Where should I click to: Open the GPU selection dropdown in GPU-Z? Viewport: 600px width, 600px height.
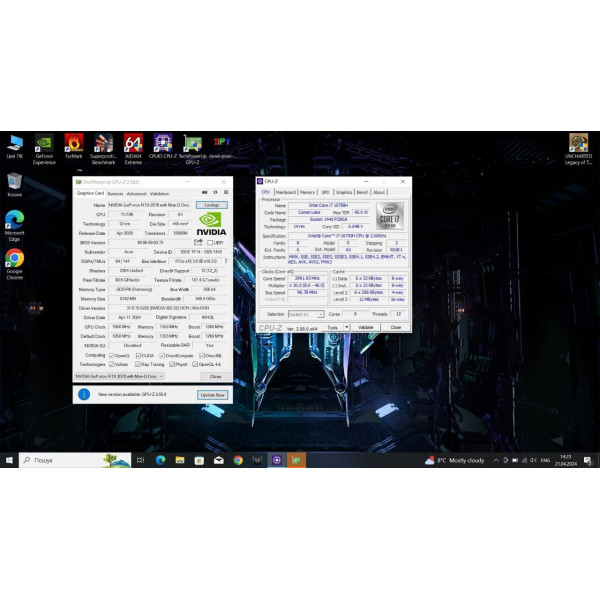(119, 377)
